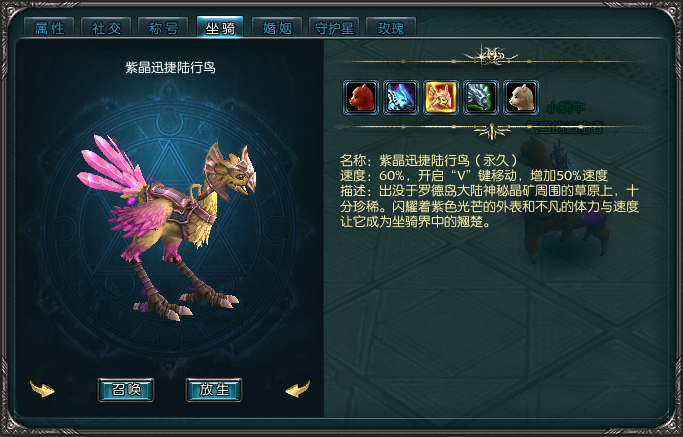Image resolution: width=683 pixels, height=437 pixels.
Task: Click the pink crystal chocobo model preview
Action: point(168,227)
